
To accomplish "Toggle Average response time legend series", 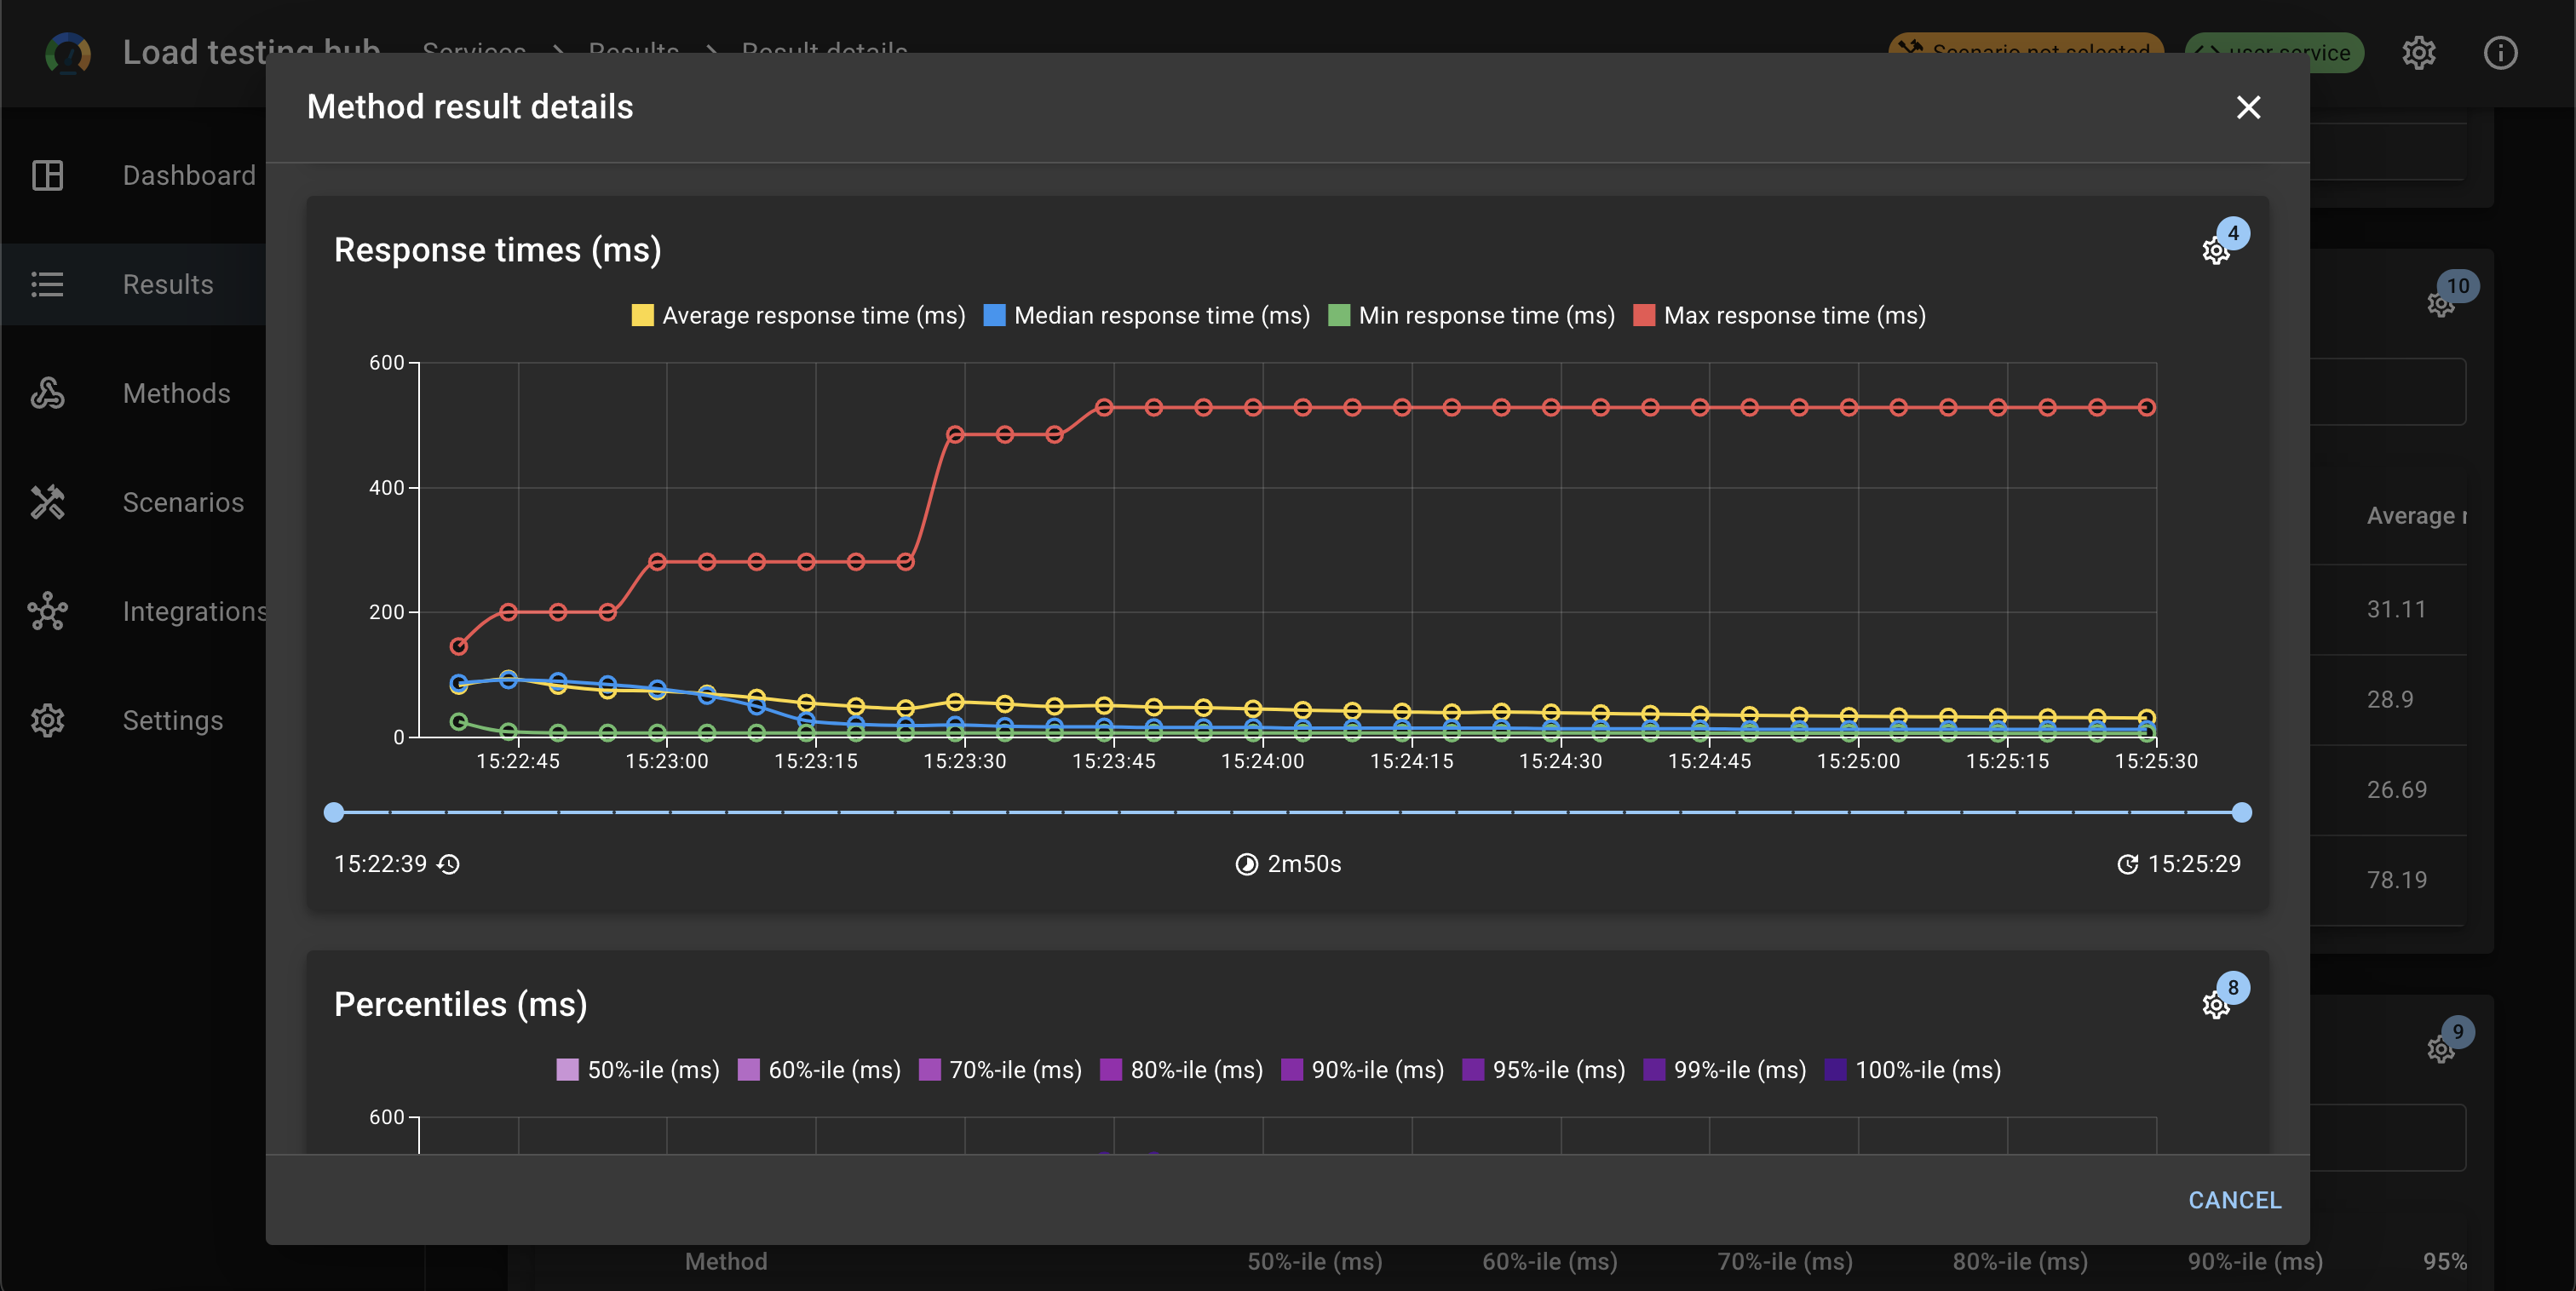I will (798, 316).
